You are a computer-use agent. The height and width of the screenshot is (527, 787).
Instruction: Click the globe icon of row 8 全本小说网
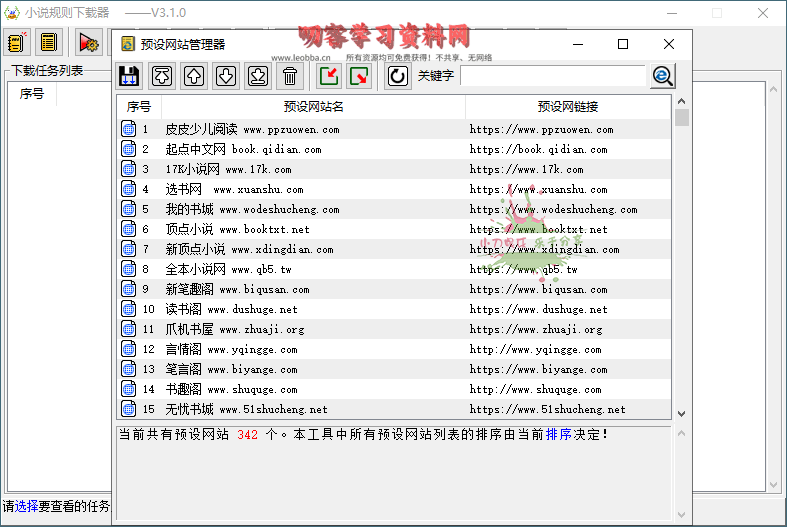click(x=128, y=269)
